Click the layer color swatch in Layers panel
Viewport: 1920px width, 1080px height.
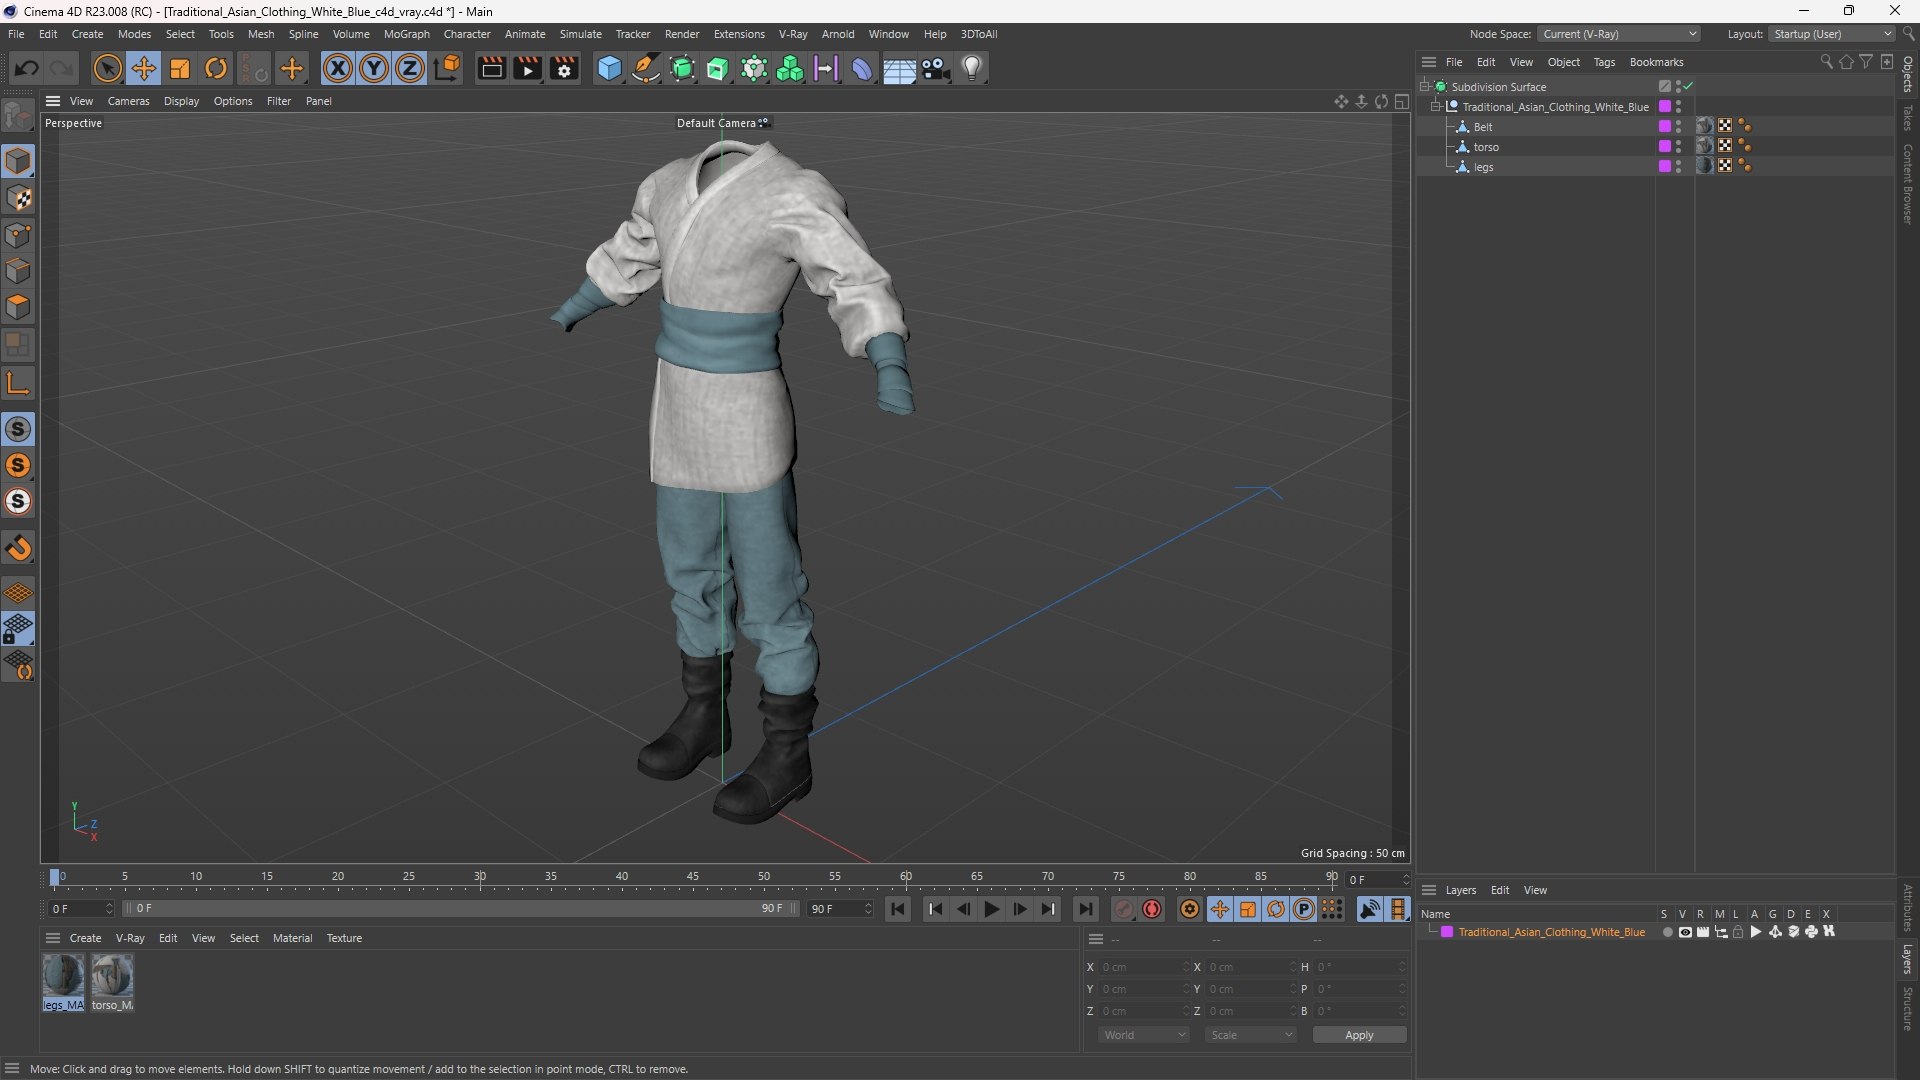[x=1446, y=932]
